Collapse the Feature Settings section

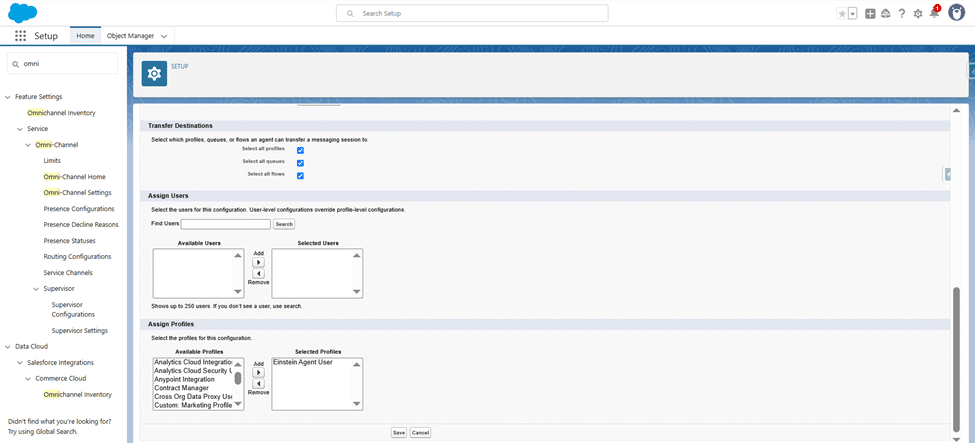pos(8,97)
